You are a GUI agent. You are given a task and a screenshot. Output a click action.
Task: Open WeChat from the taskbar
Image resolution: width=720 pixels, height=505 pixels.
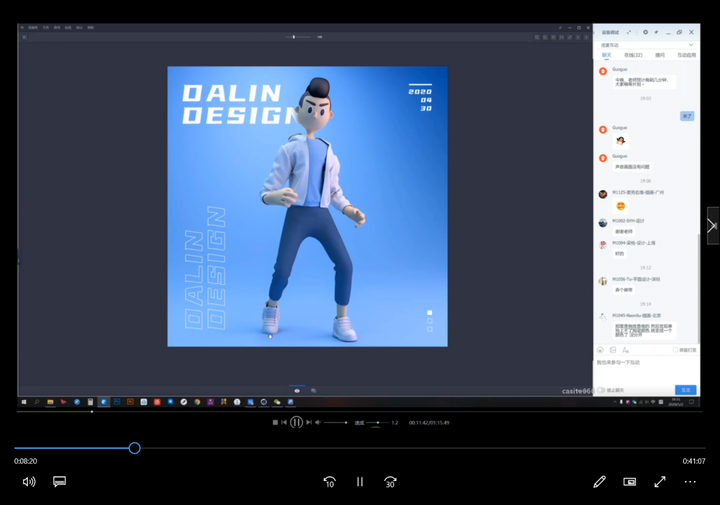[277, 402]
